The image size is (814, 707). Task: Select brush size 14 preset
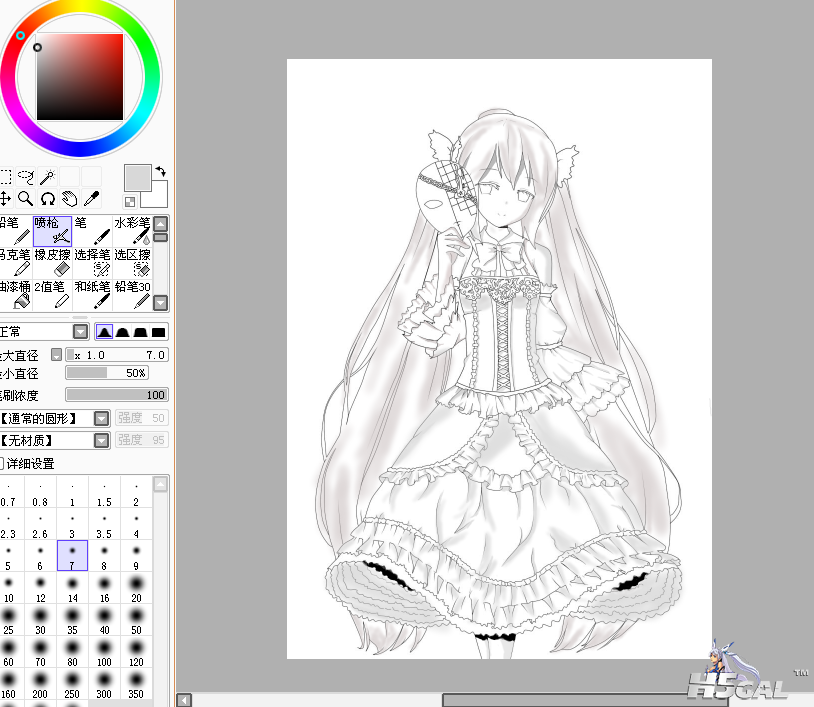72,588
